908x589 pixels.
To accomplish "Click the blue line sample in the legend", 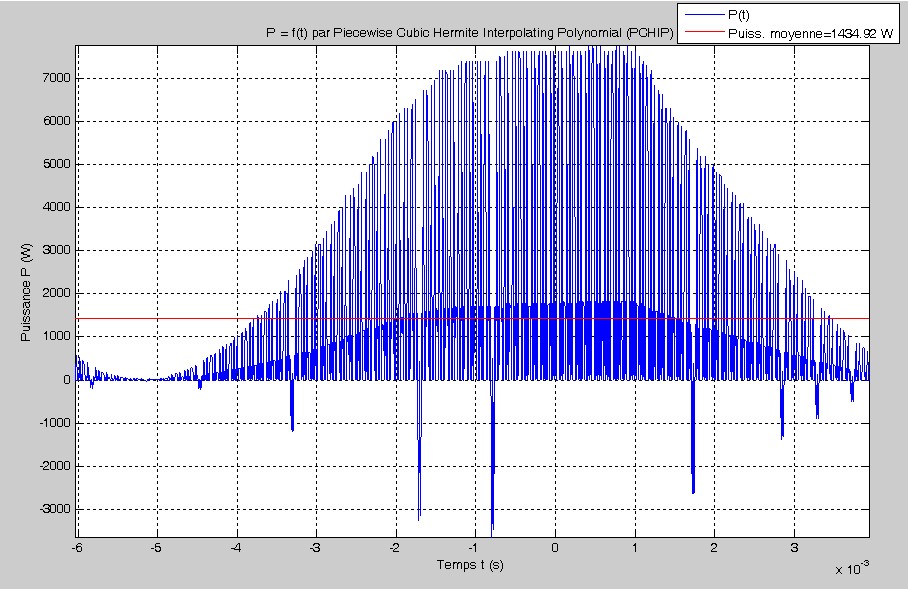I will click(704, 15).
